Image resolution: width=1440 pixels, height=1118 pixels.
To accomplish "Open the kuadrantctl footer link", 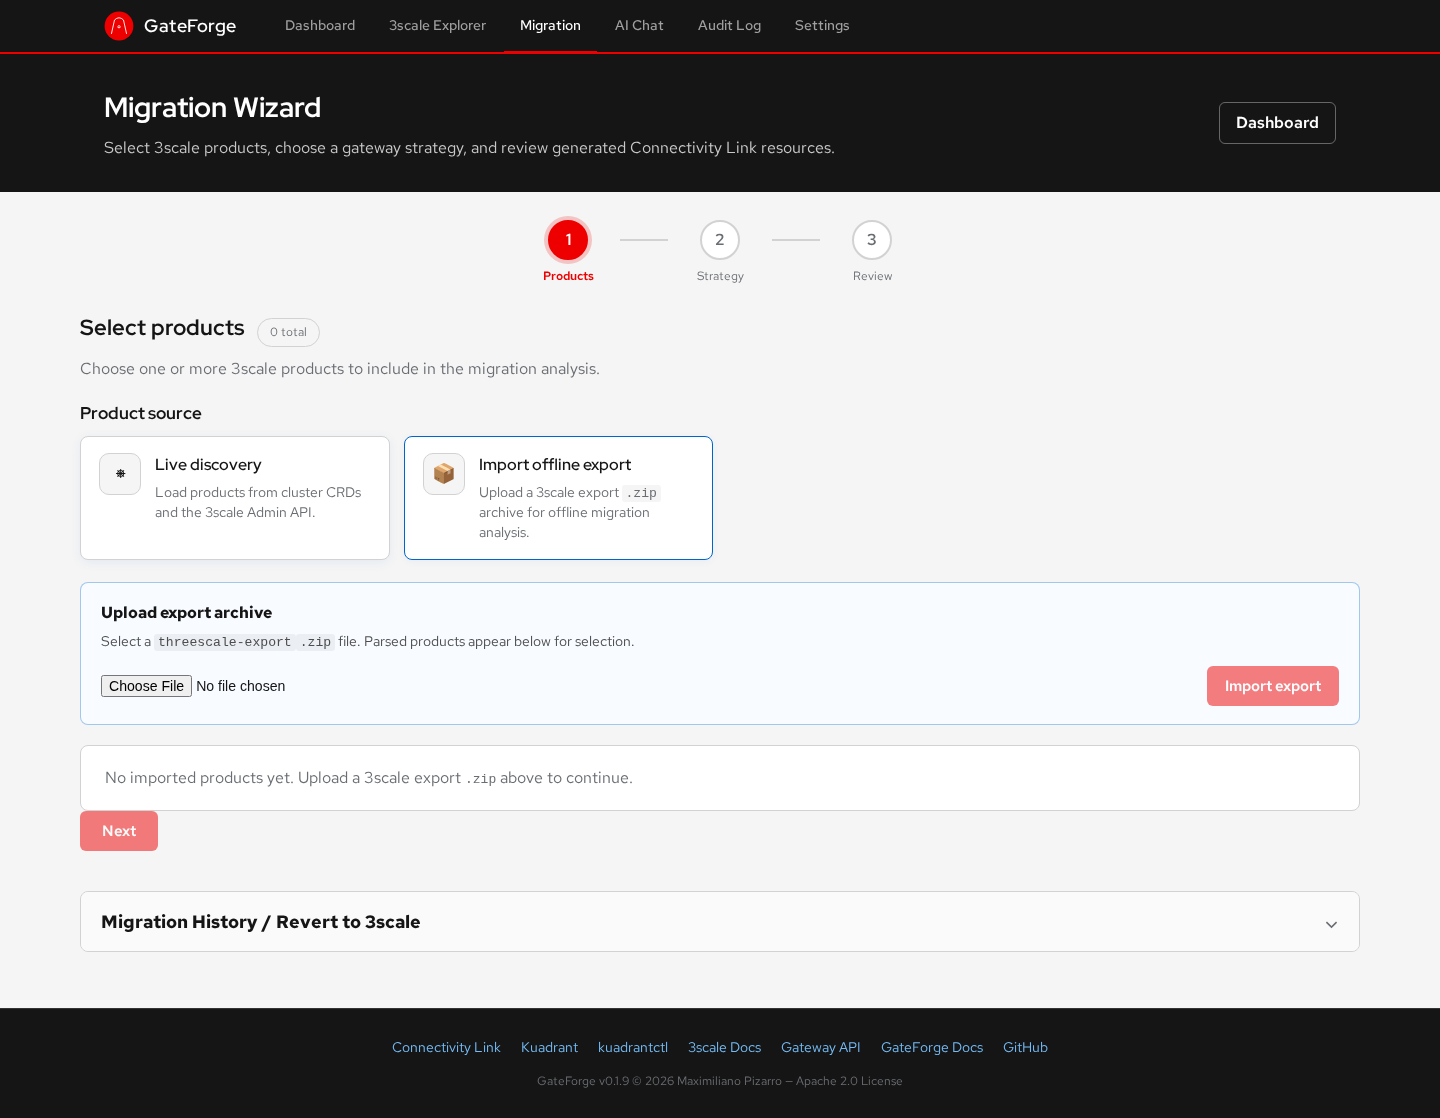I will tap(633, 1048).
